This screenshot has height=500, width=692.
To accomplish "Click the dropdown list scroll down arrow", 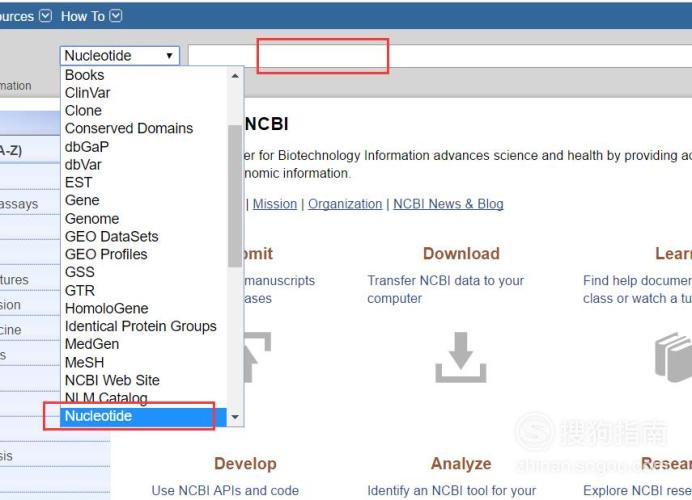I will point(235,417).
